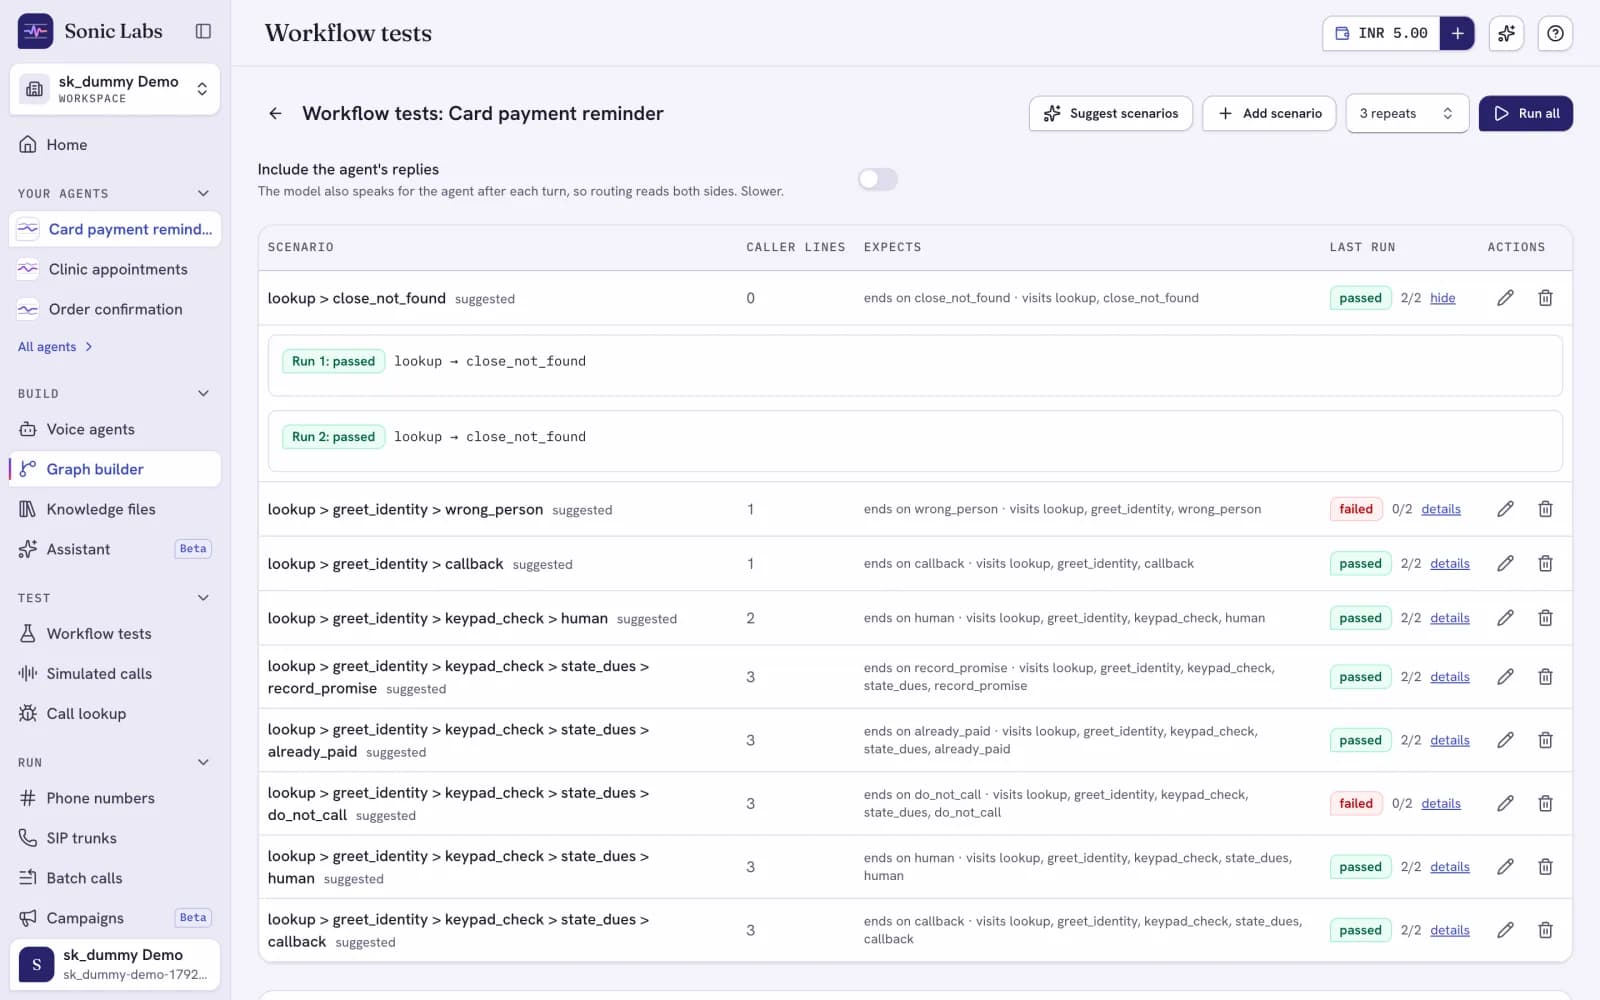
Task: Click the failed badge on the wrong_person row
Action: [x=1356, y=509]
